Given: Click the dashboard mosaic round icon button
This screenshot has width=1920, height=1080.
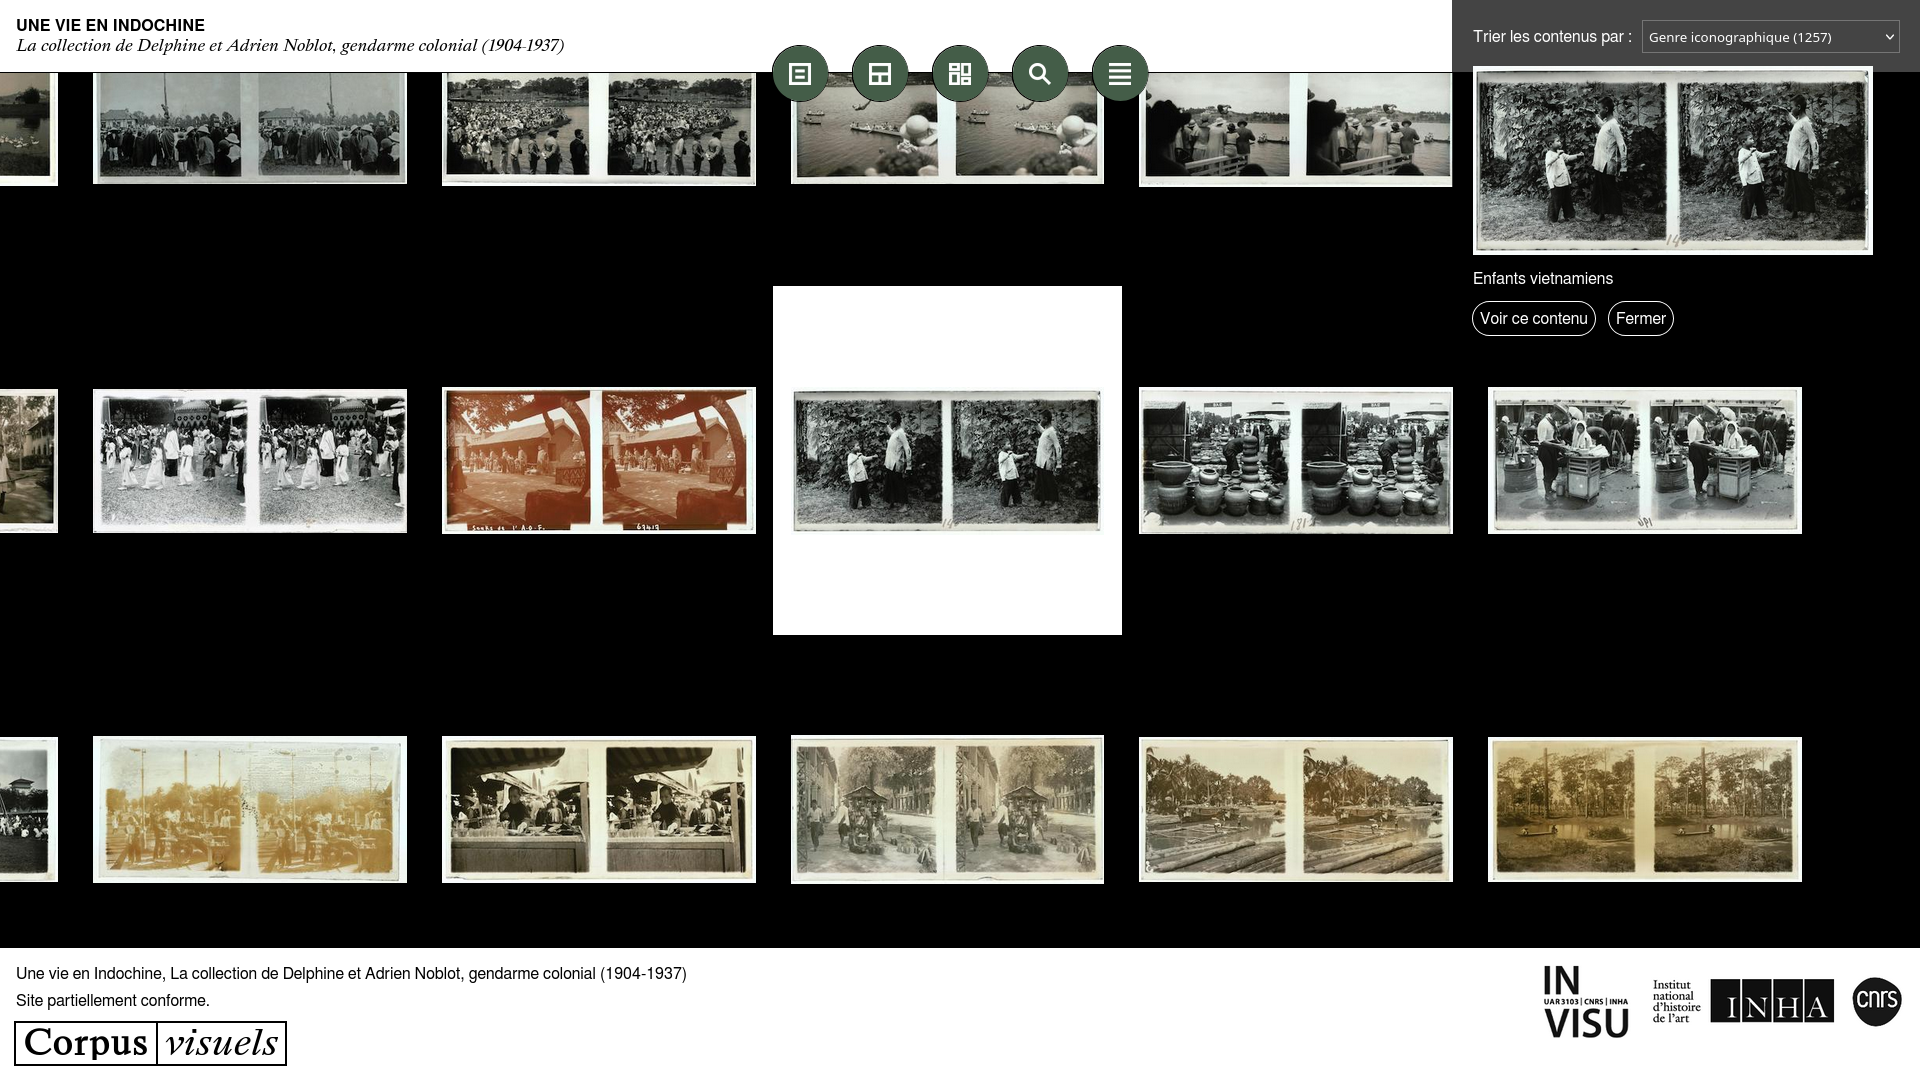Looking at the screenshot, I should (x=960, y=73).
